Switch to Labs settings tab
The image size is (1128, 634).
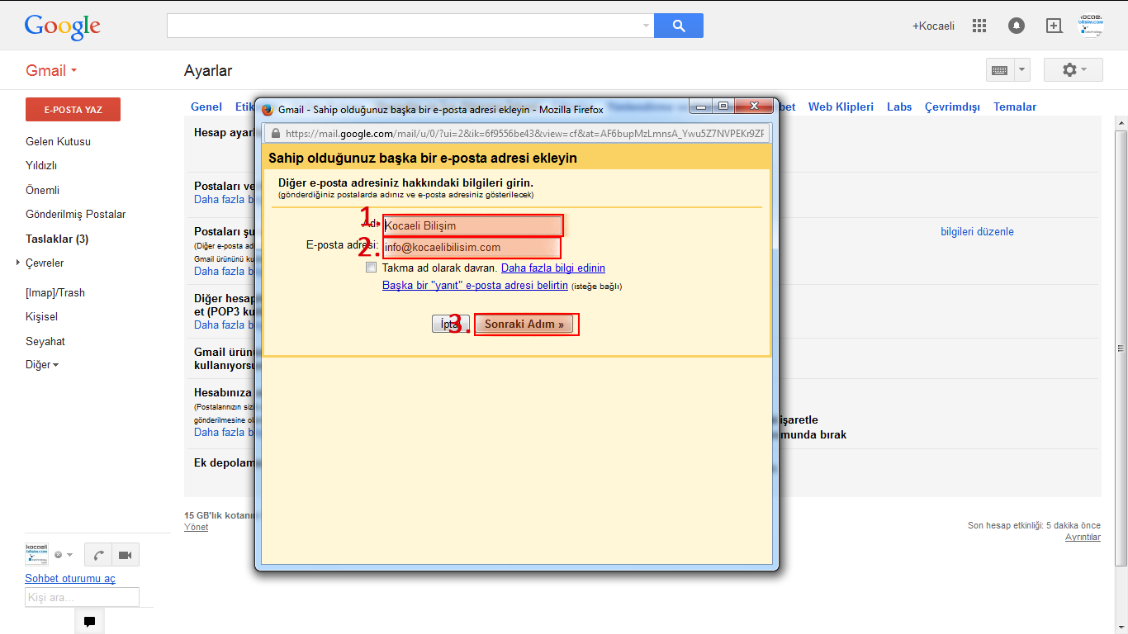(899, 107)
